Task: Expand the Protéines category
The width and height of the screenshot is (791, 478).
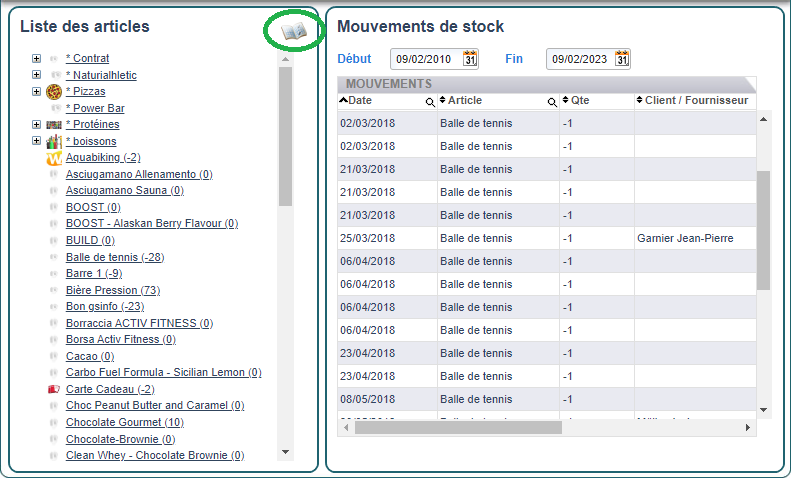Action: click(x=37, y=125)
